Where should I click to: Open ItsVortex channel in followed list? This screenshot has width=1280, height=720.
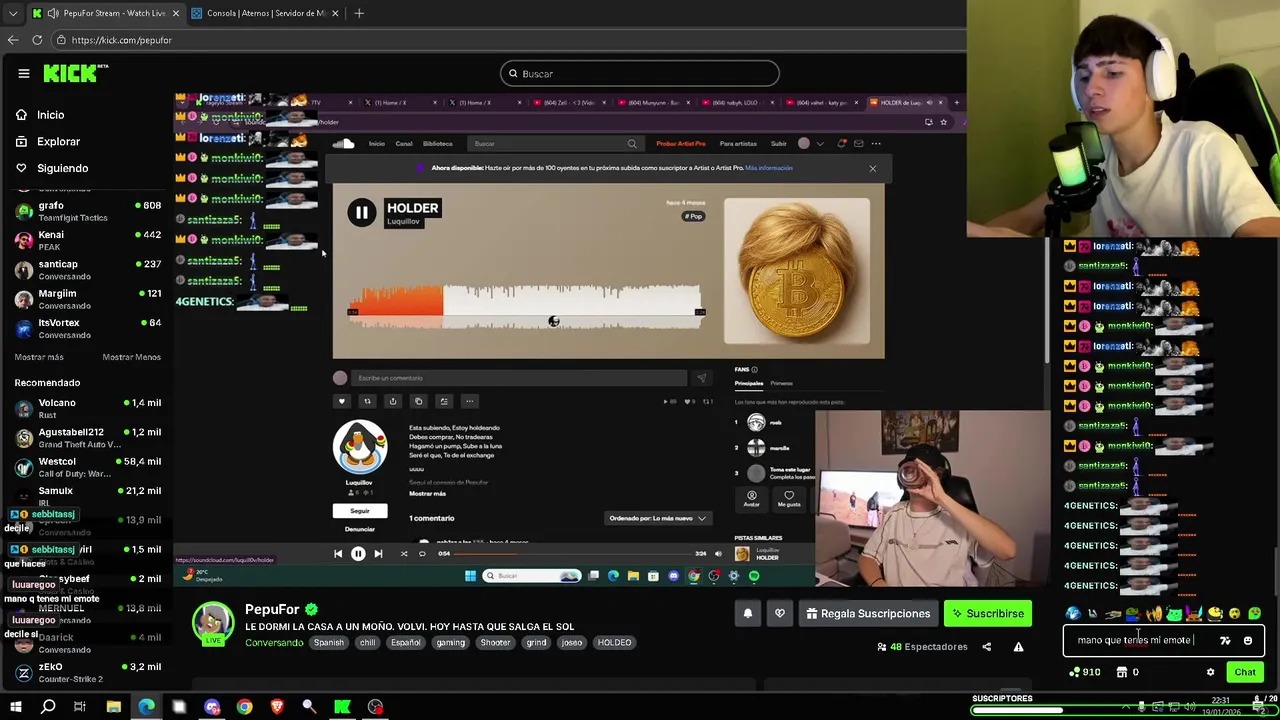click(x=87, y=328)
